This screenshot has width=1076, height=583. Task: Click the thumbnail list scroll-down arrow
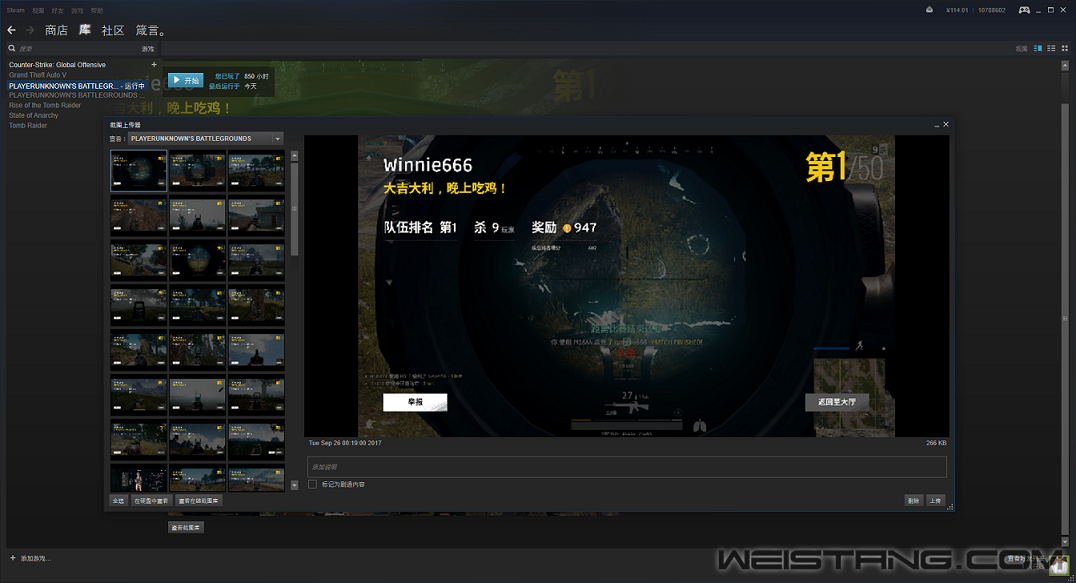pos(294,486)
